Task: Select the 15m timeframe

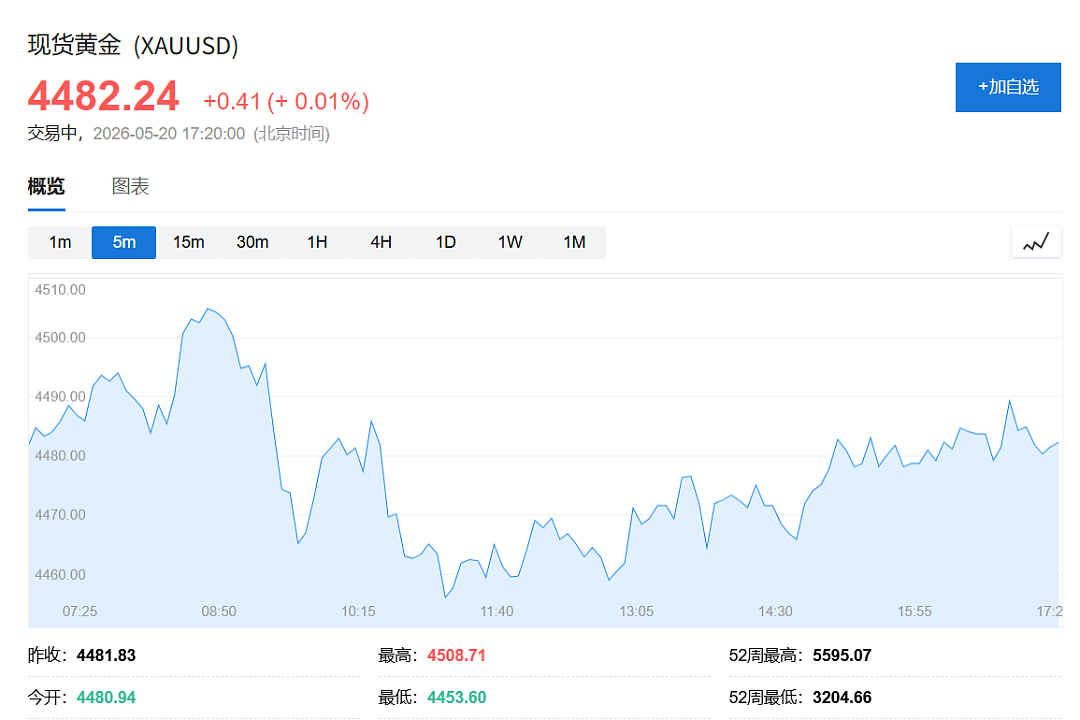Action: (x=188, y=243)
